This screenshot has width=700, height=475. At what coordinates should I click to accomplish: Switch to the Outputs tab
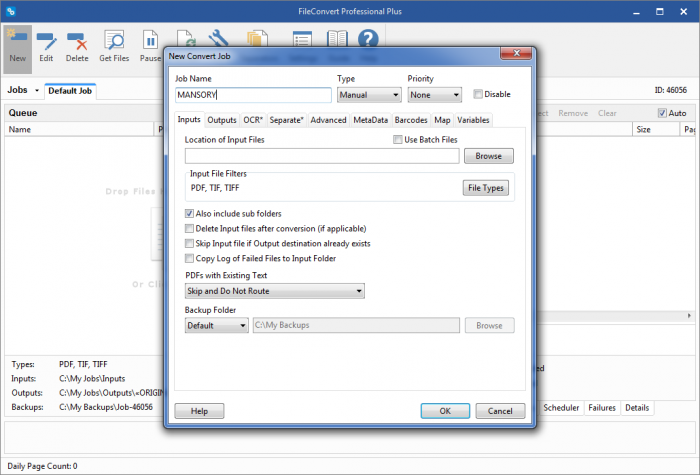point(222,120)
